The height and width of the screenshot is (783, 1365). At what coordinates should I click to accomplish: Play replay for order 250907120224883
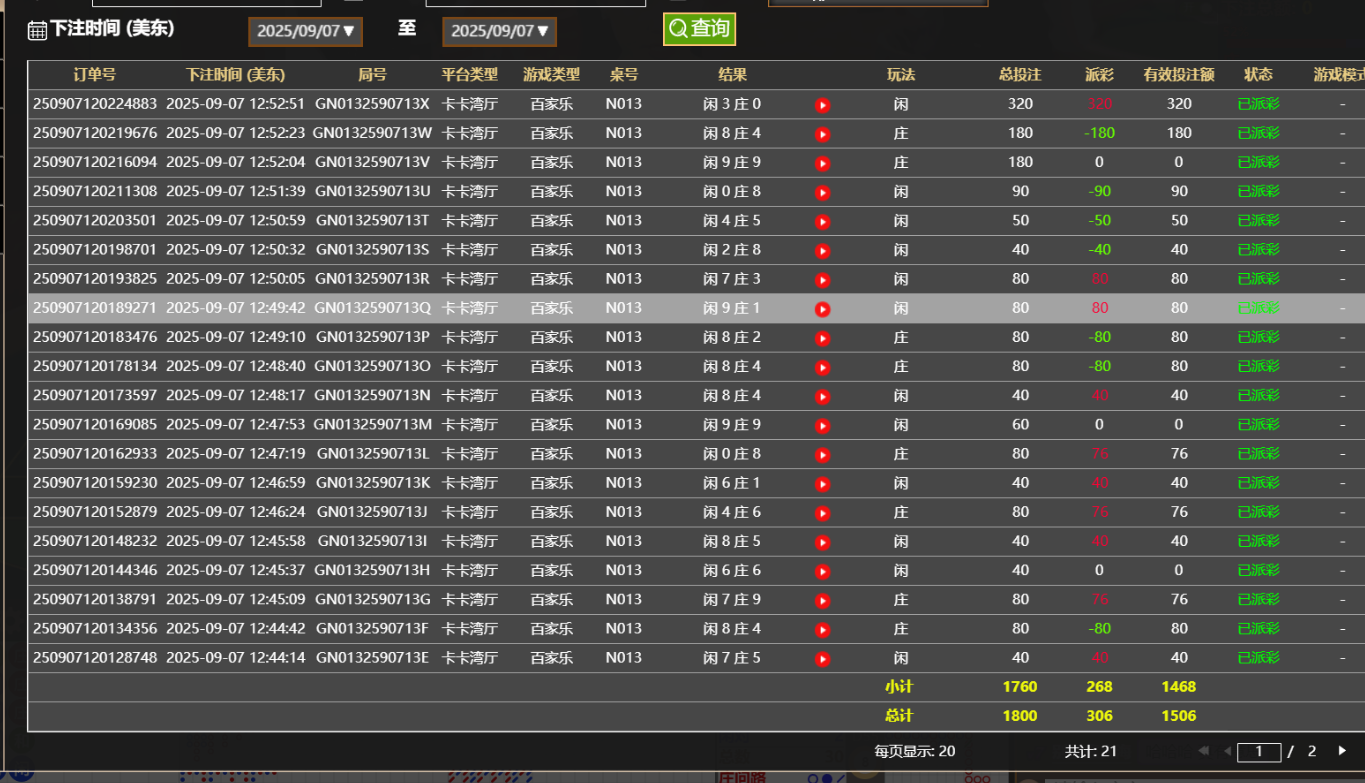point(822,105)
